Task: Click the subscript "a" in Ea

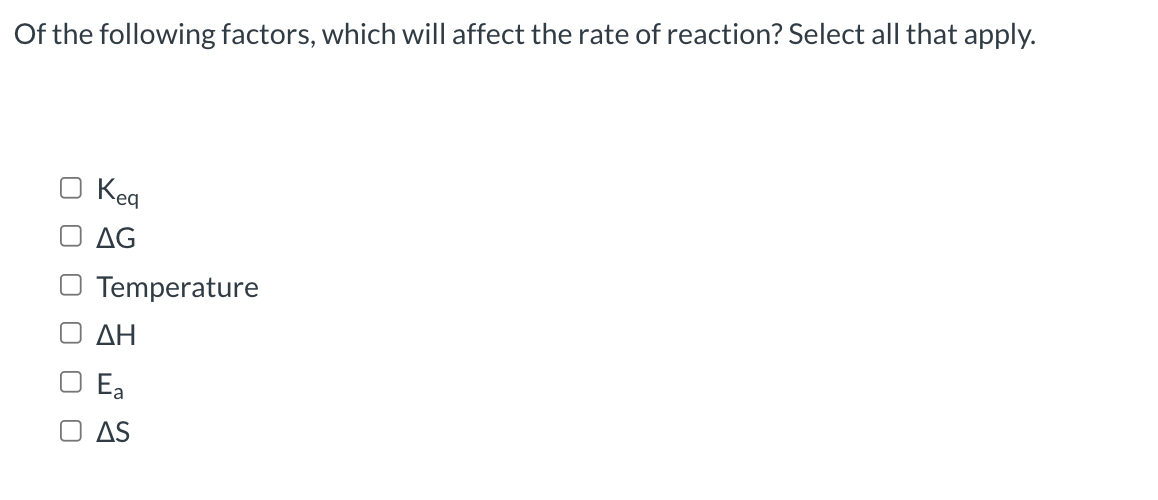Action: pyautogui.click(x=118, y=392)
